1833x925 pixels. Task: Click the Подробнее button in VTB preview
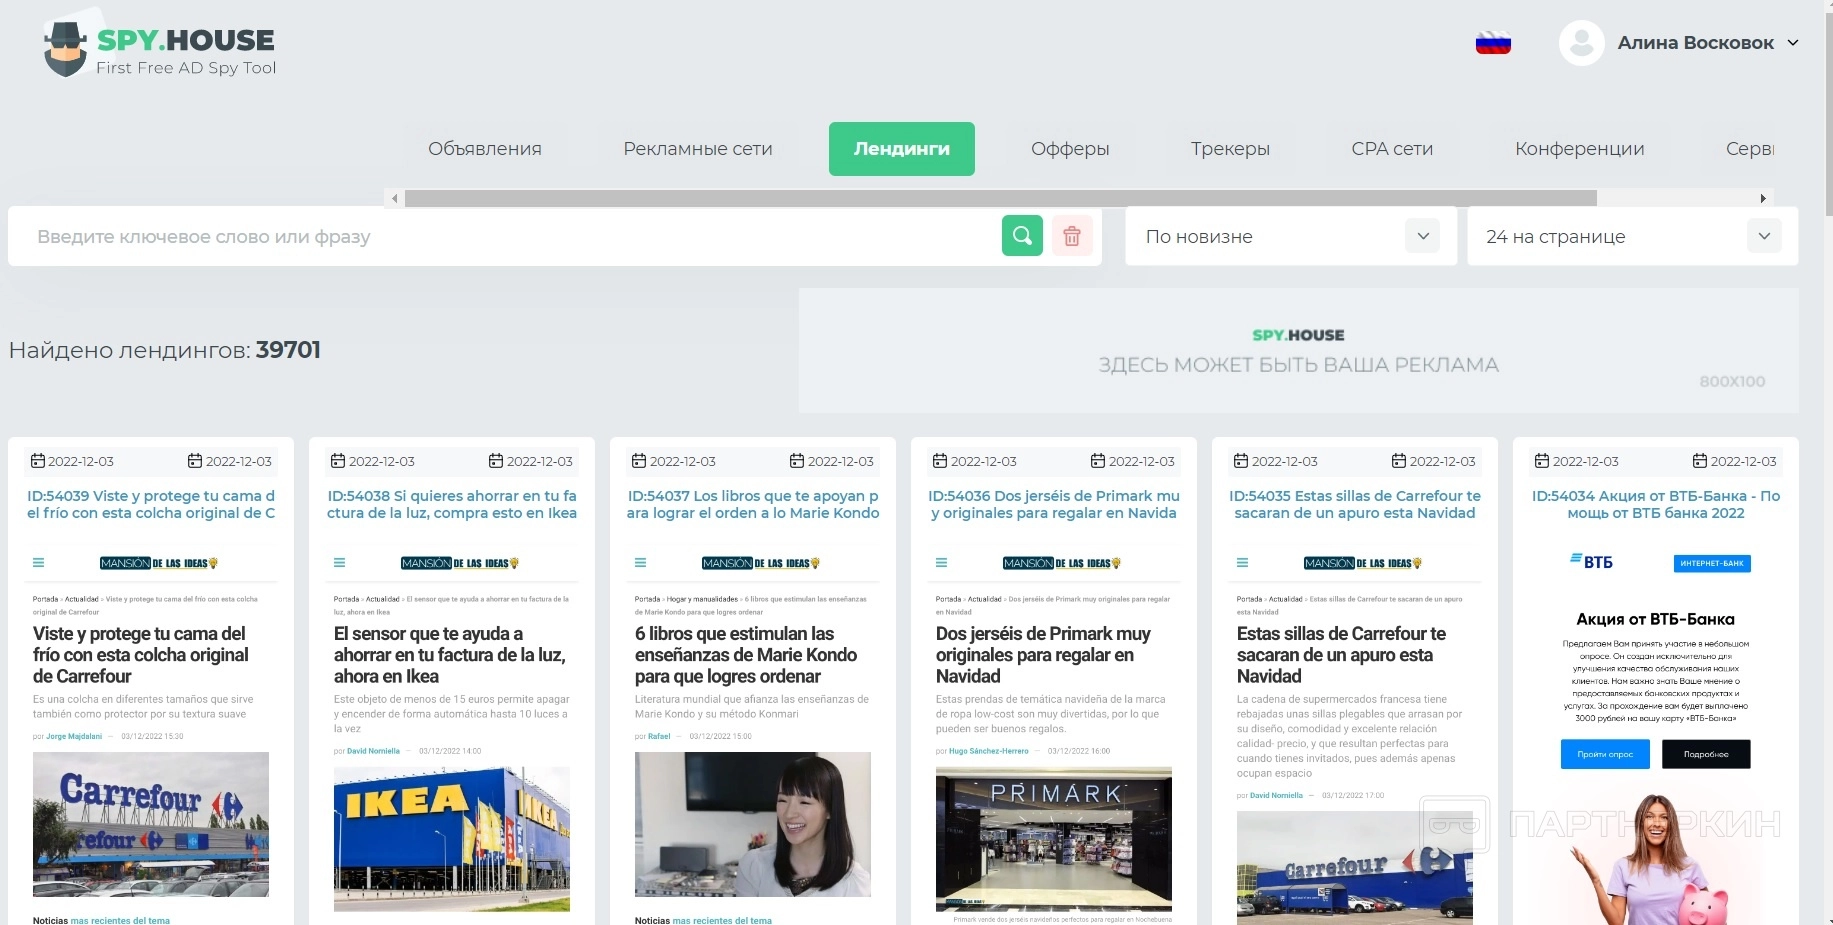click(x=1706, y=754)
